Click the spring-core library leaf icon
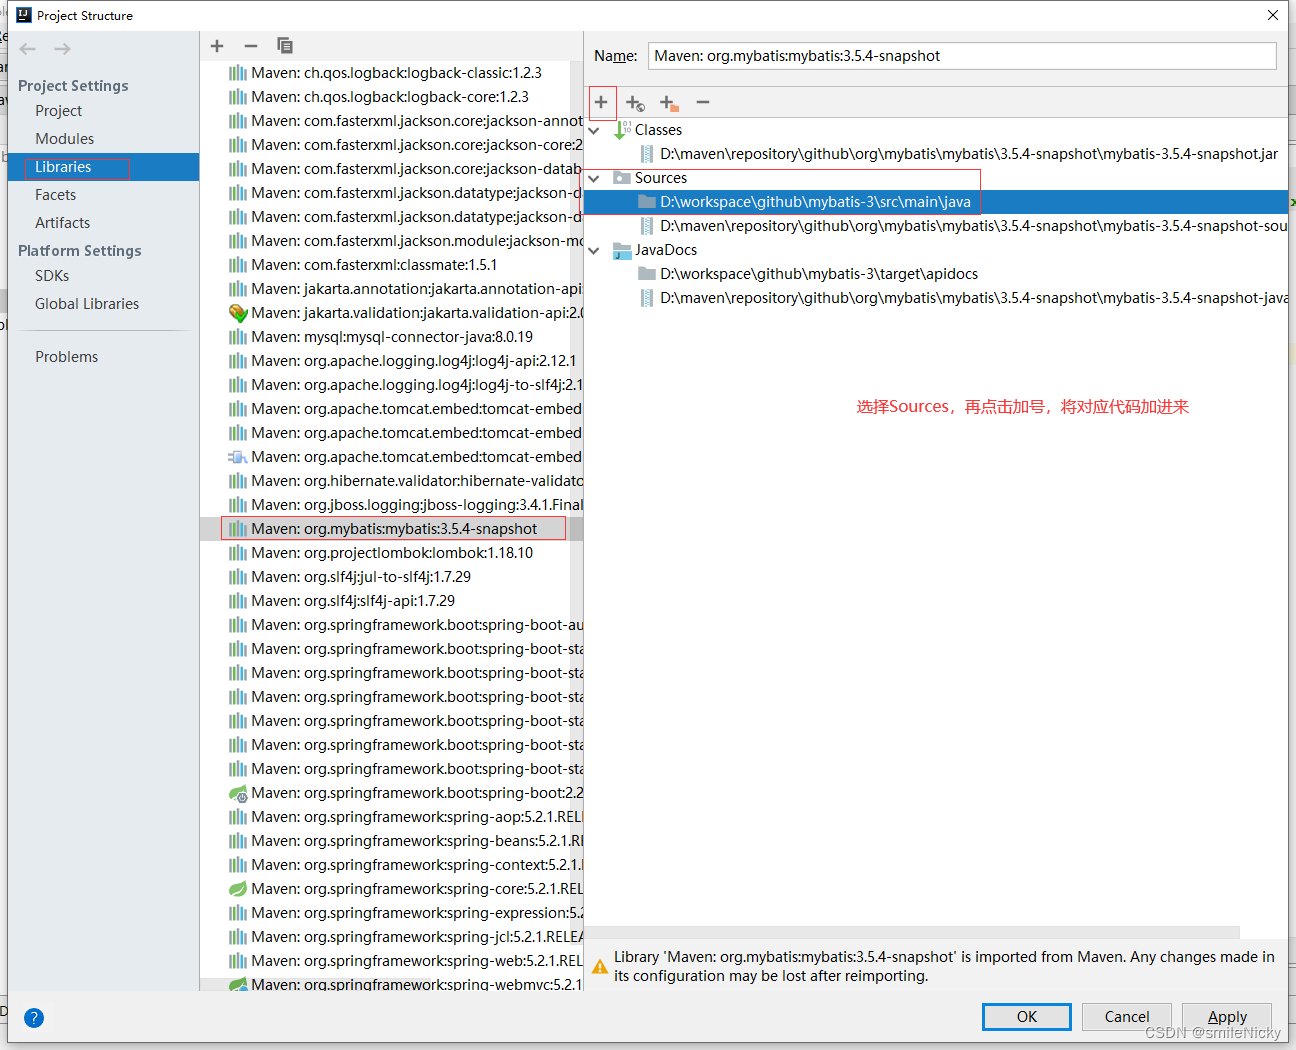Screen dimensions: 1296x1050 coord(238,889)
